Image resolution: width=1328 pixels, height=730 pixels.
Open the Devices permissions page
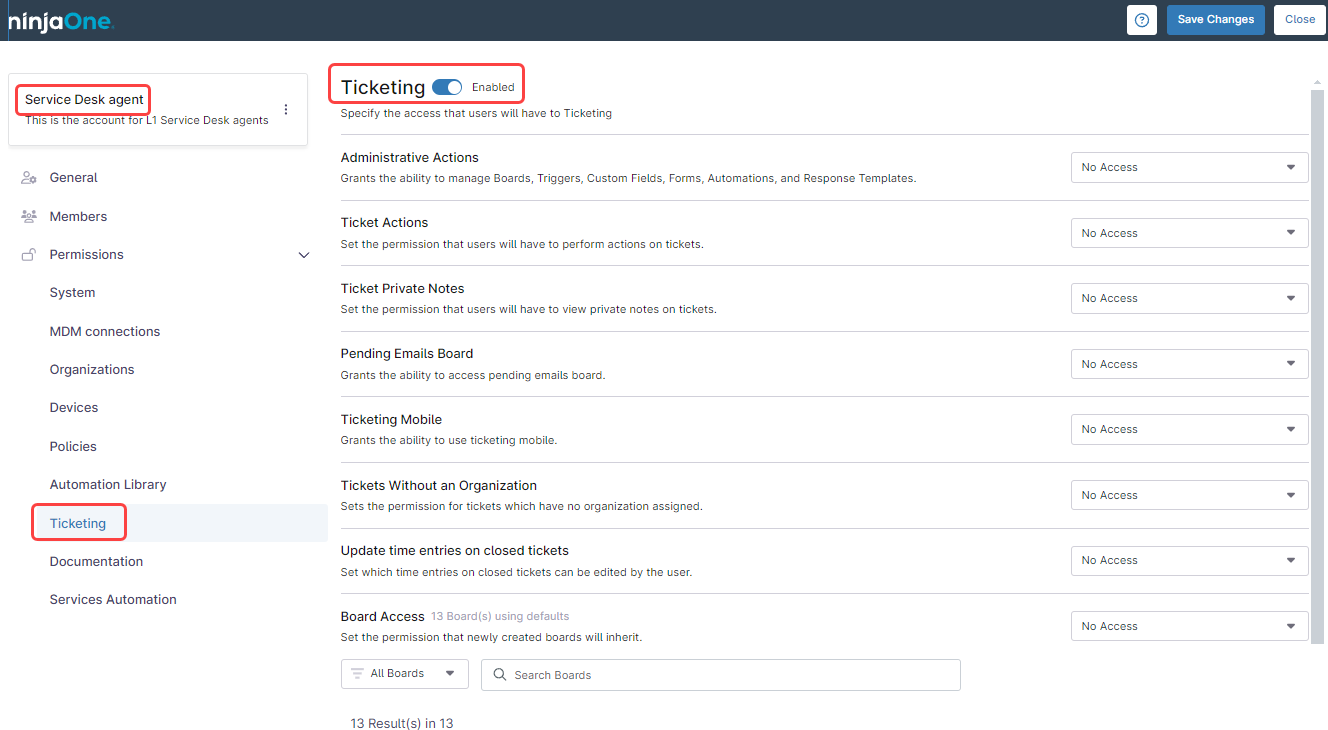[x=73, y=407]
